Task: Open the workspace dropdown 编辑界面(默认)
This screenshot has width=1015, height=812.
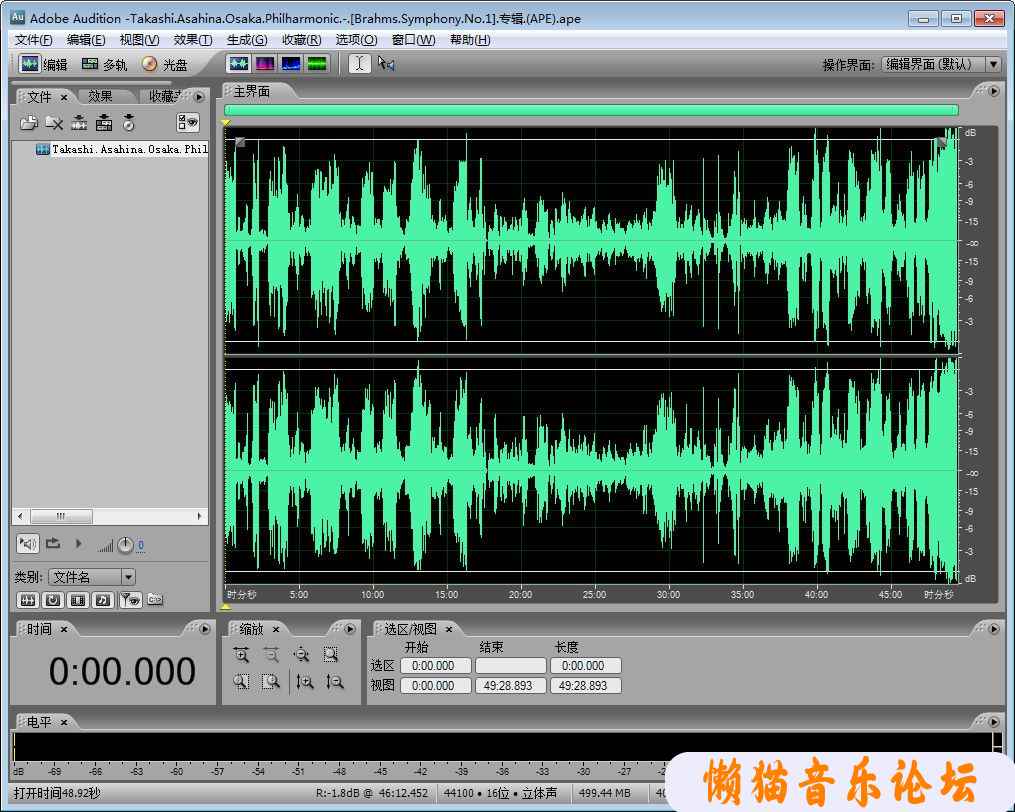Action: pos(941,64)
